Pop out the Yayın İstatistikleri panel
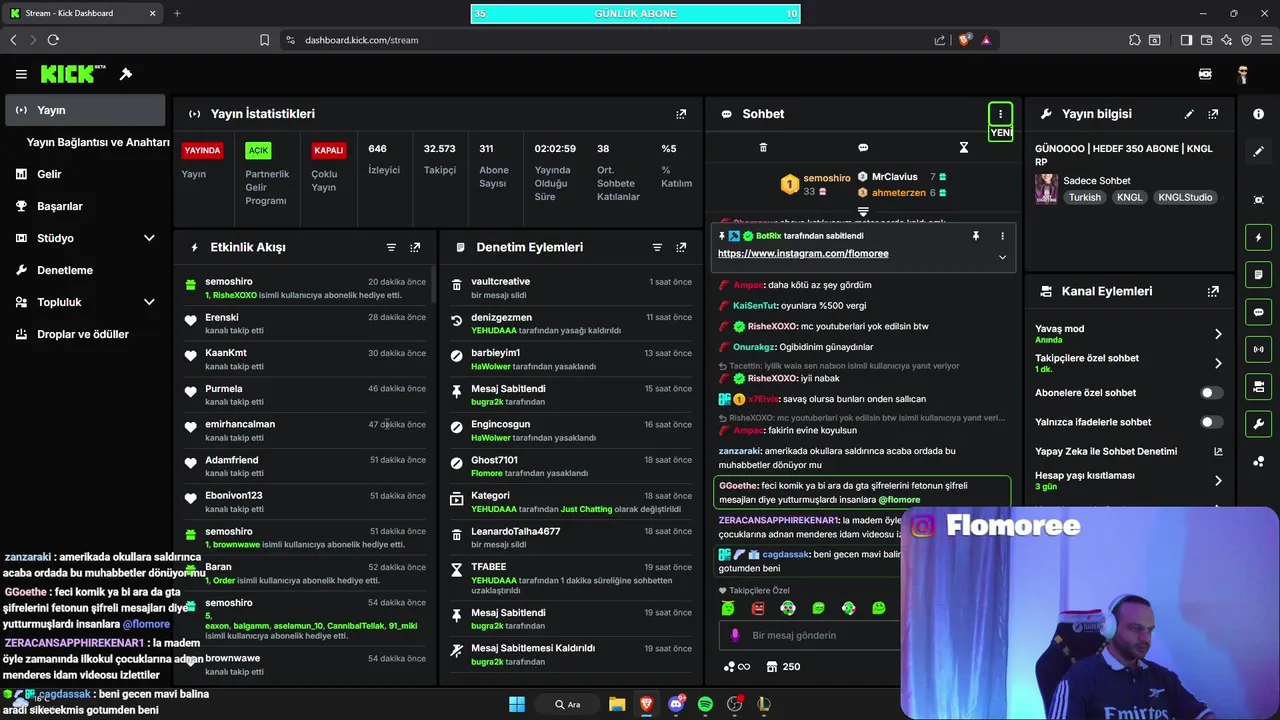 681,114
